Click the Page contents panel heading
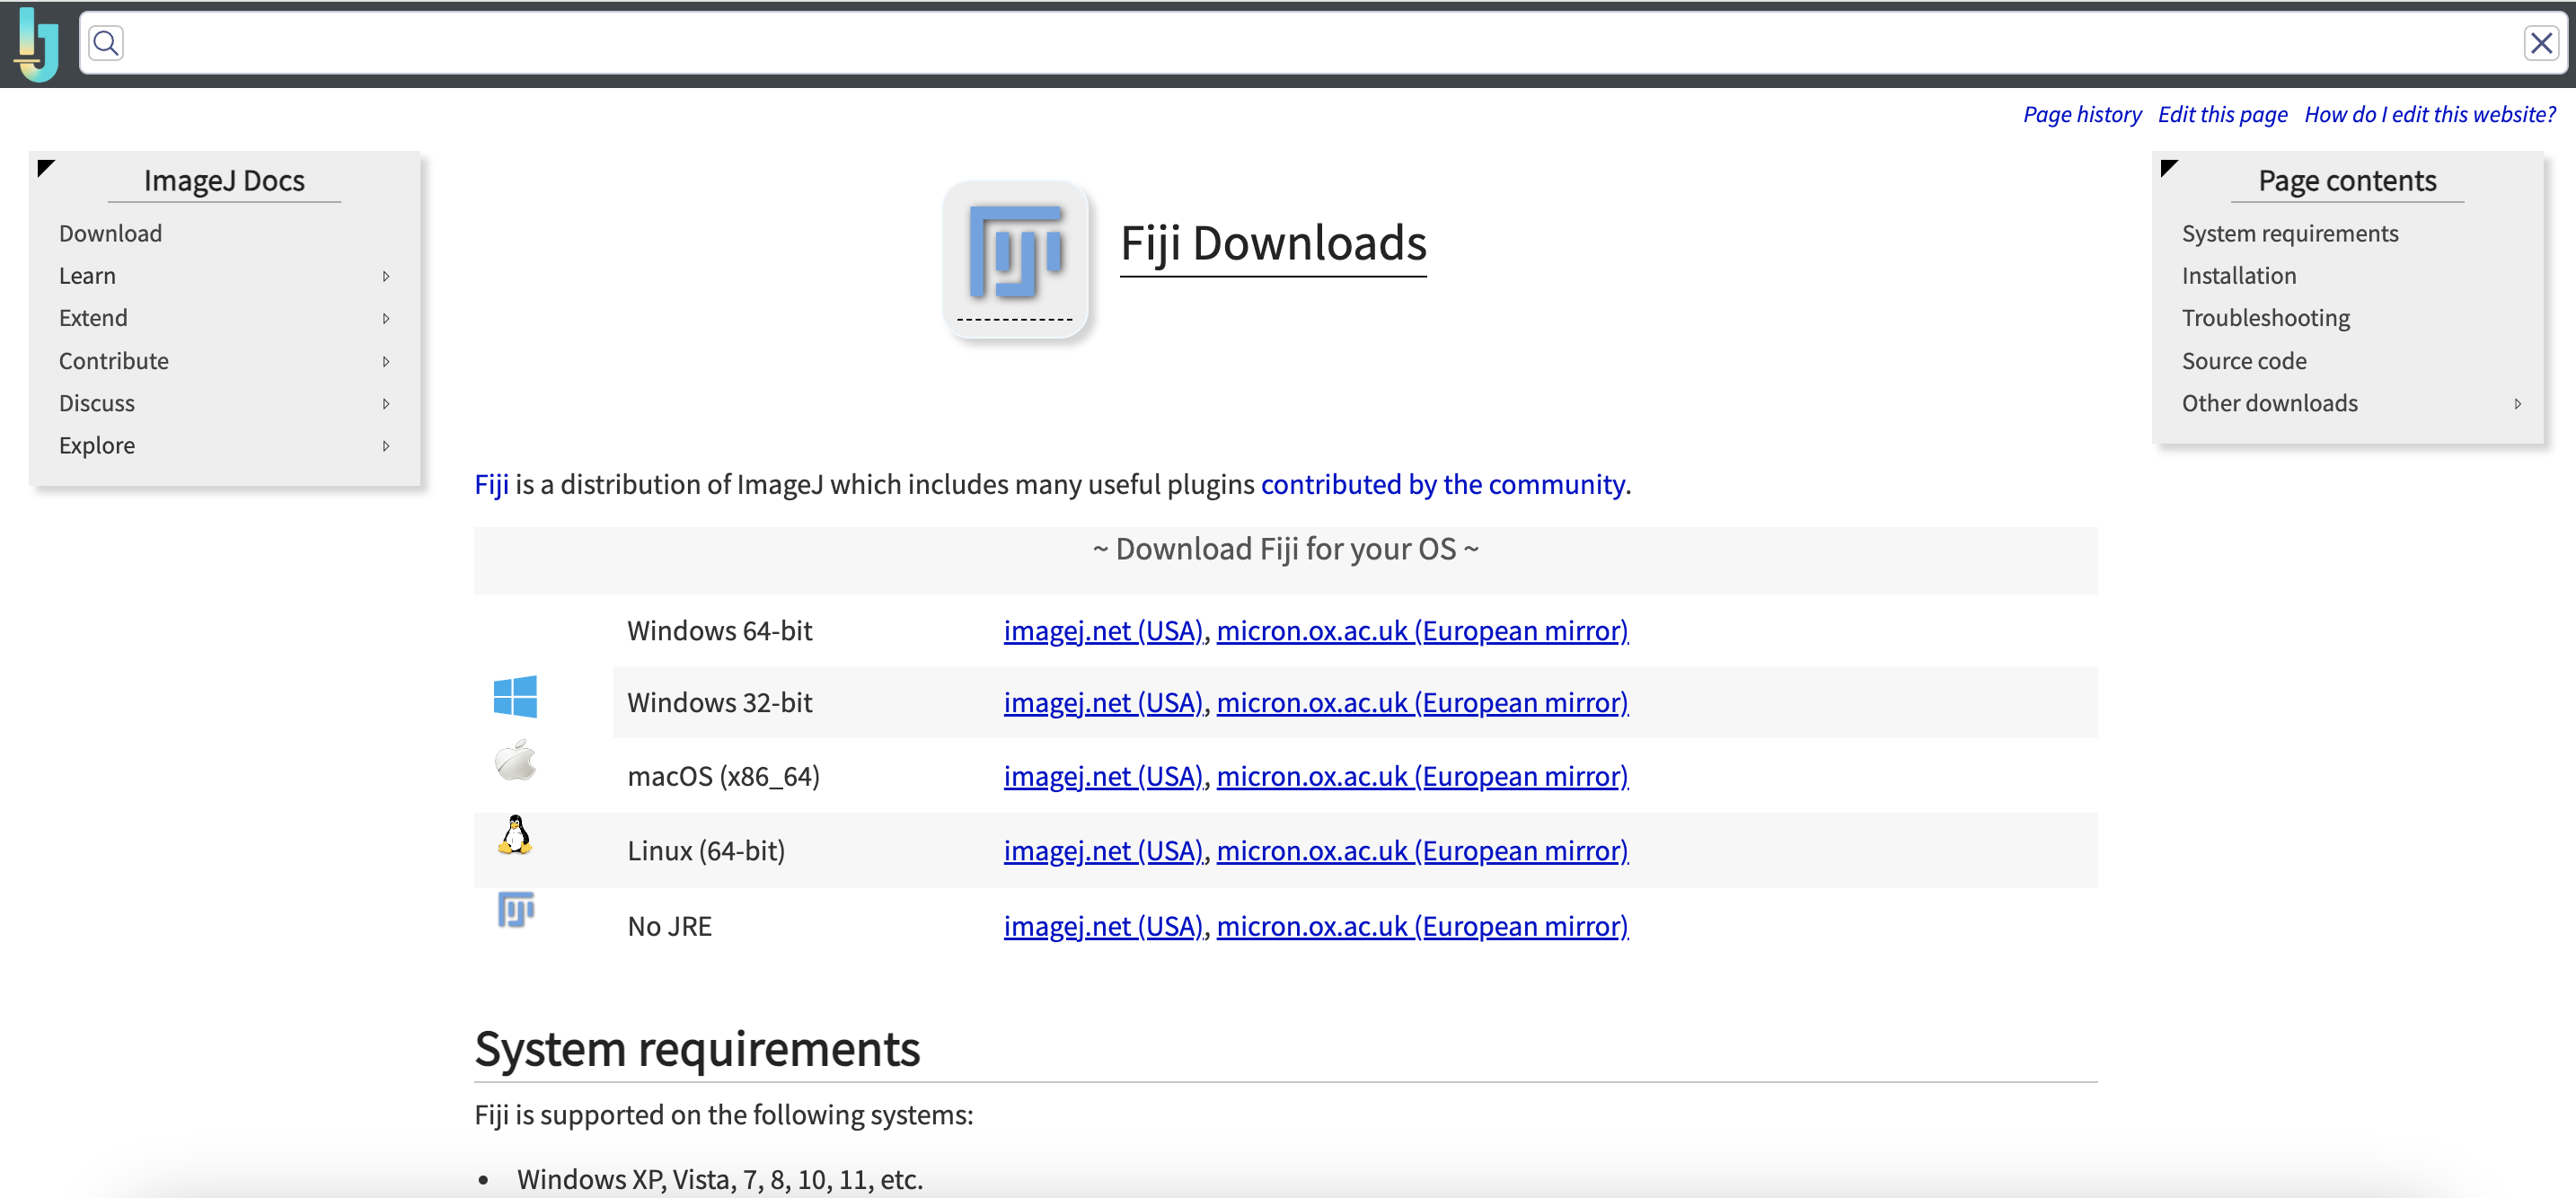The image size is (2576, 1198). click(x=2346, y=180)
